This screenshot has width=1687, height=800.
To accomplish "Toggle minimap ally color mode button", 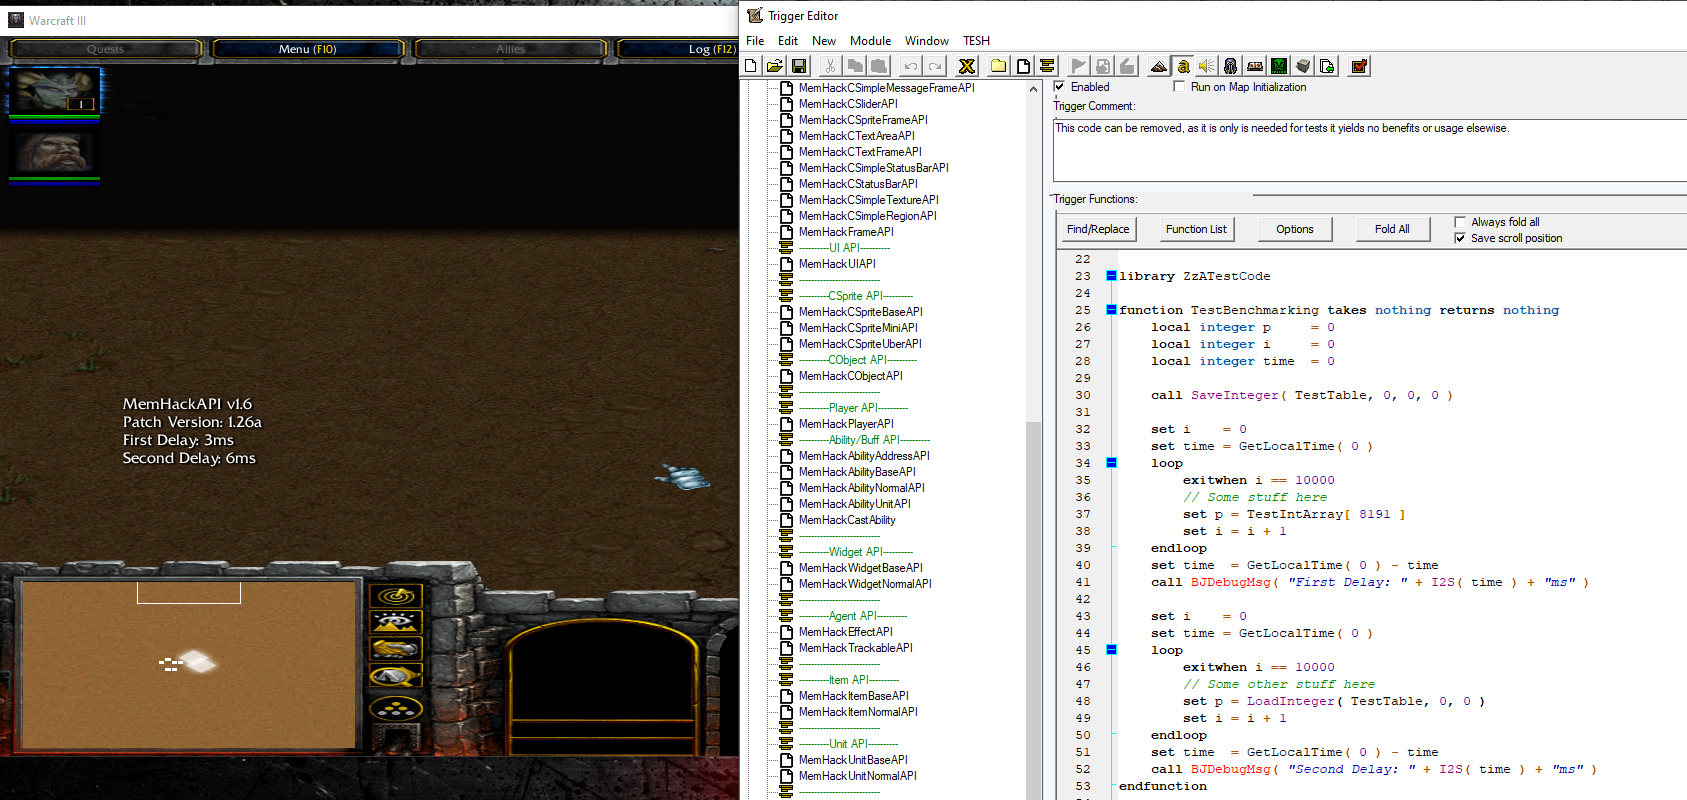I will [x=396, y=649].
